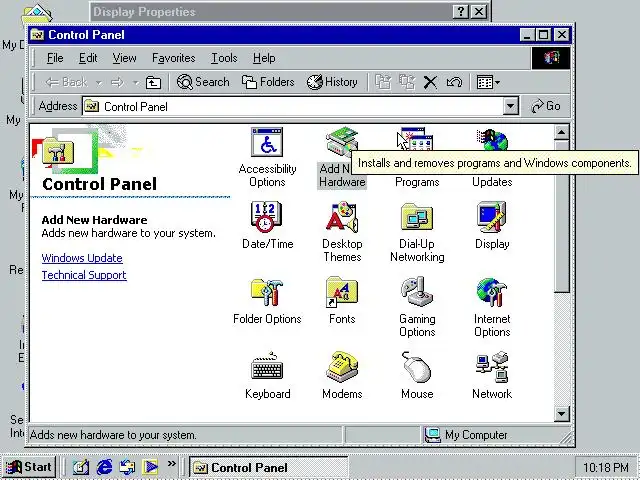Expand Quick Launch overflow chevron
Screen dimensions: 640x480
[172, 464]
